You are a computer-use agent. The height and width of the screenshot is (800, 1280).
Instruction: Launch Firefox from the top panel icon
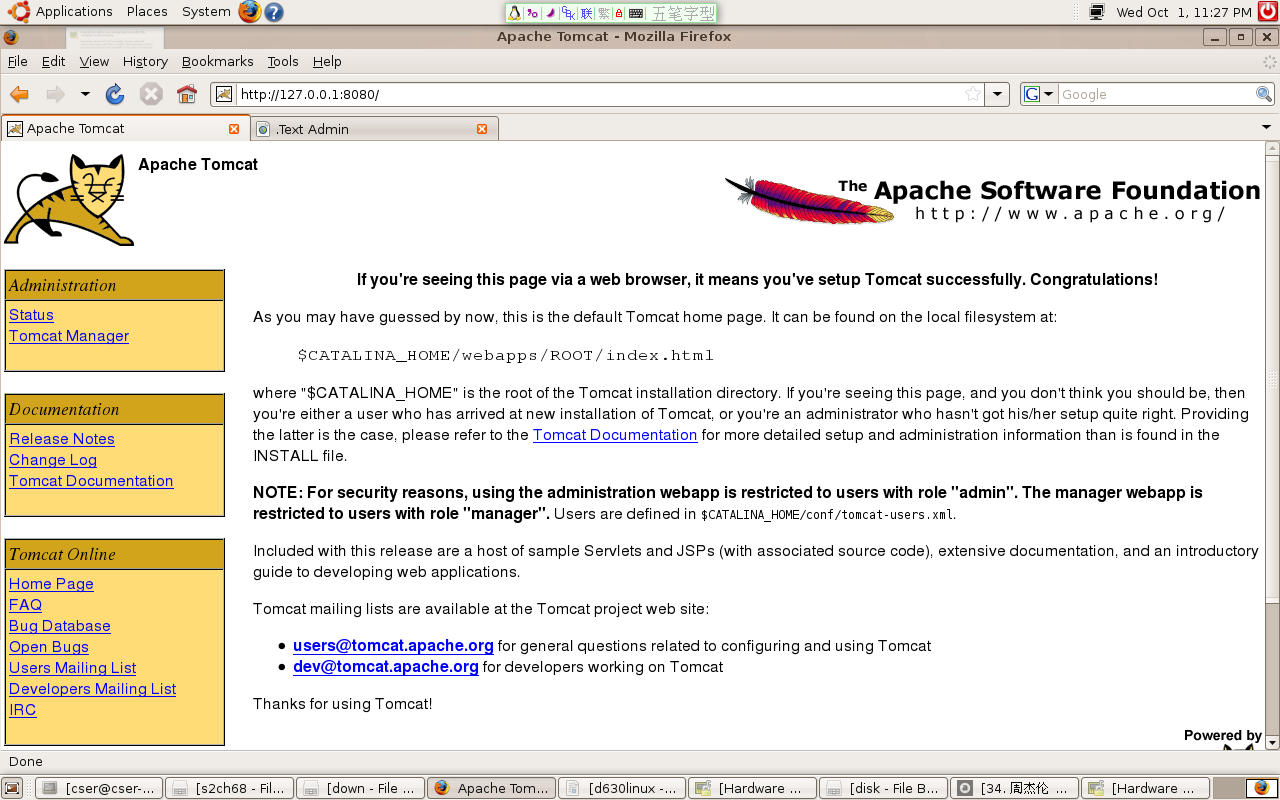pos(250,12)
